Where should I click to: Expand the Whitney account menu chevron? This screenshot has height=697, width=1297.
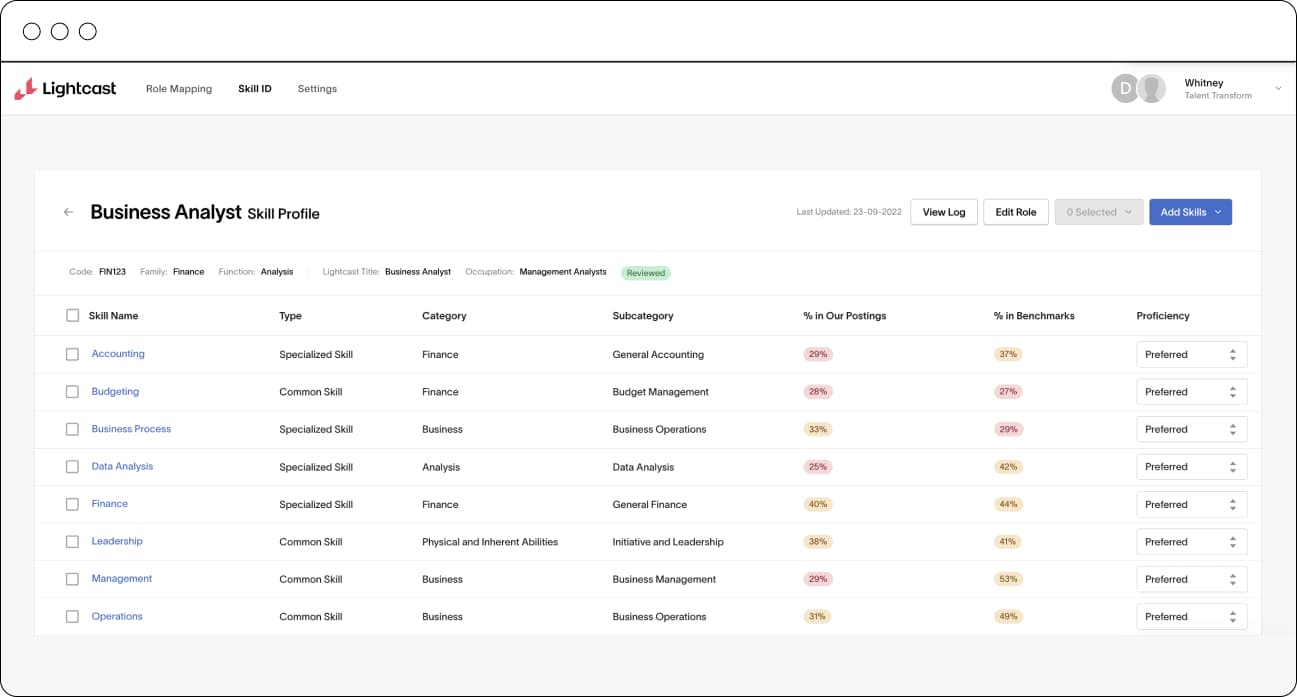click(1277, 89)
